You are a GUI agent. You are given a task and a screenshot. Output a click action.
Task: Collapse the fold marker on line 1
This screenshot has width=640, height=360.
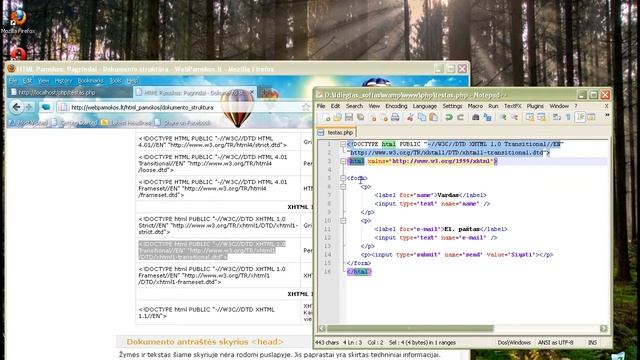coord(343,144)
